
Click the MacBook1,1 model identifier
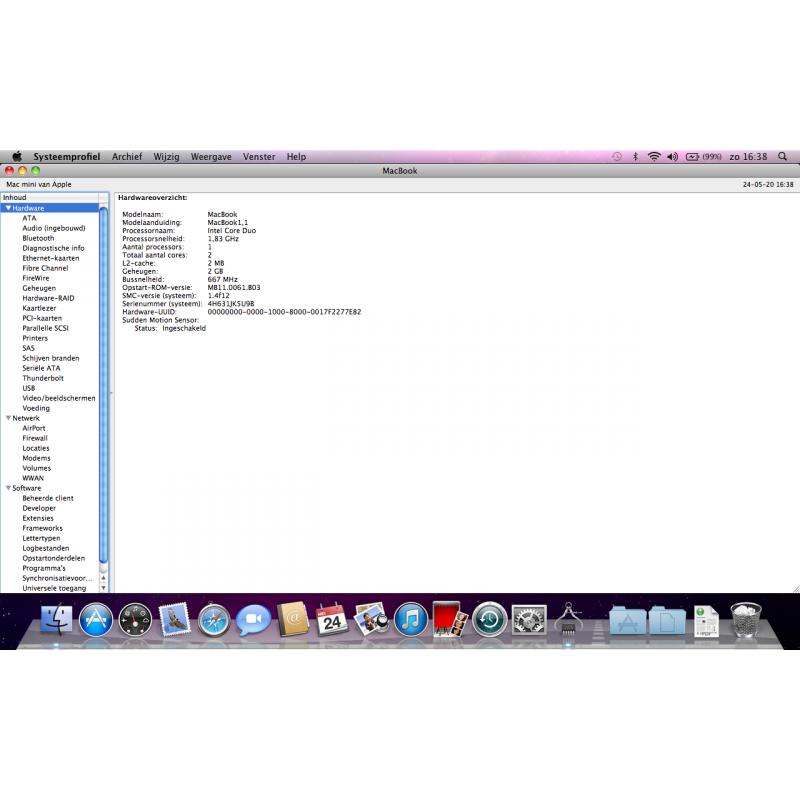(x=228, y=222)
